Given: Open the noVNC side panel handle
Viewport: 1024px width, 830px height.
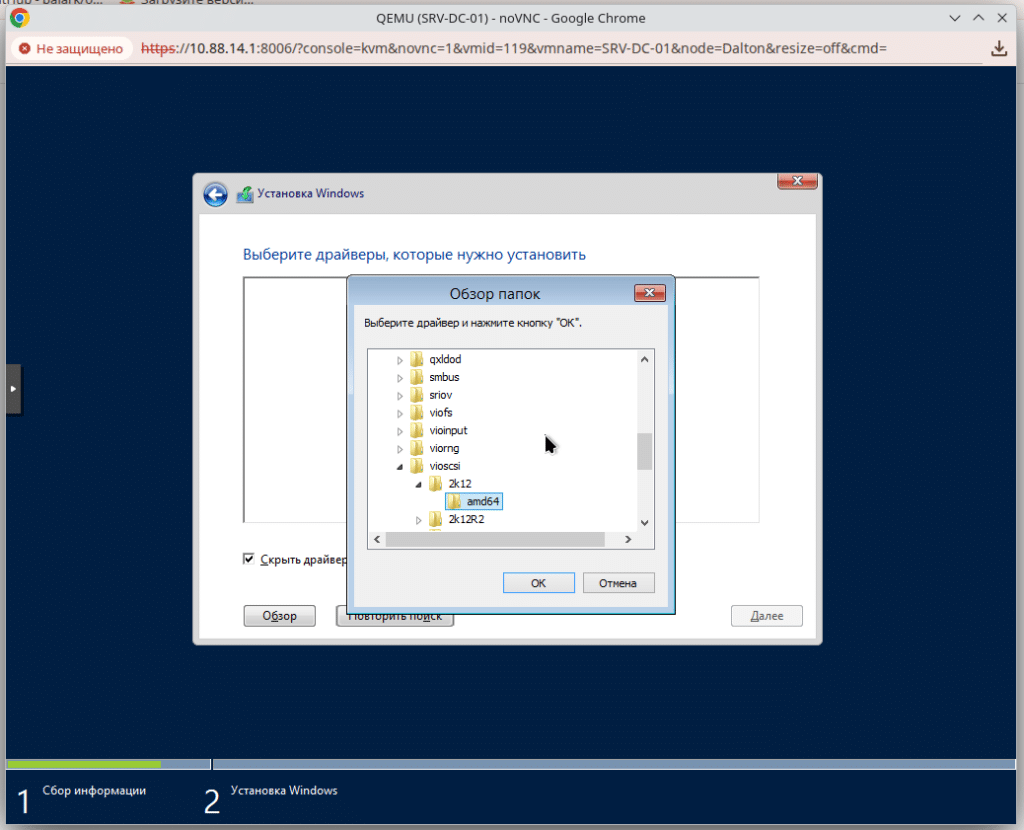Looking at the screenshot, I should point(12,387).
